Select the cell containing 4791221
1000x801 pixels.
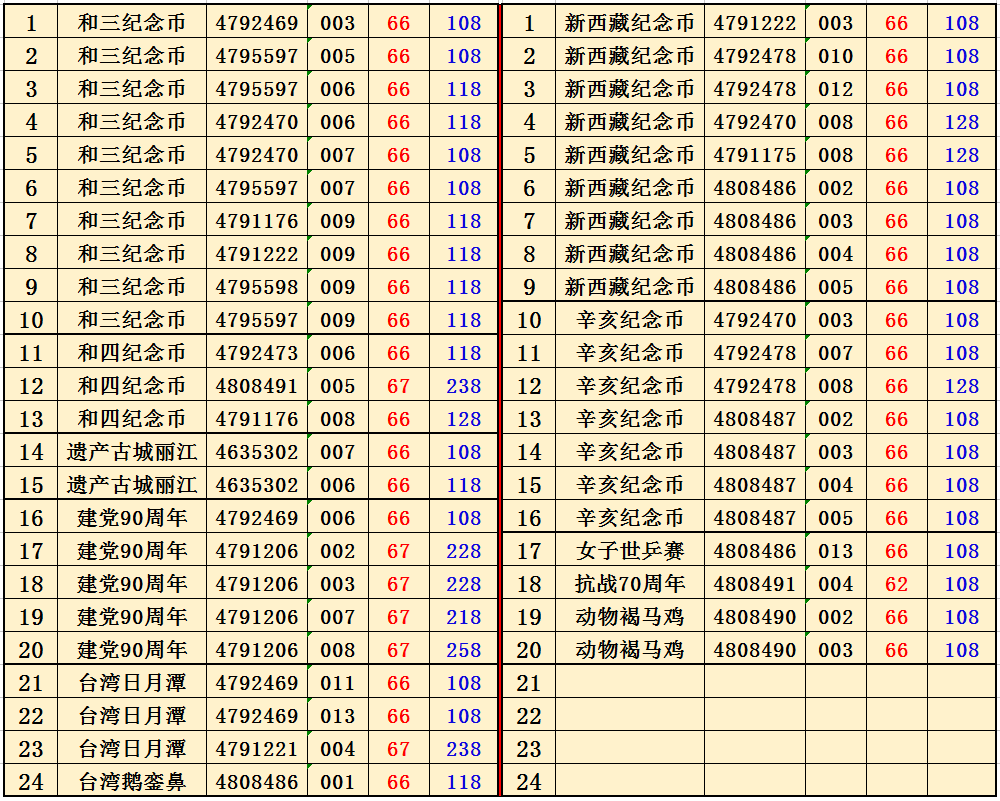[x=257, y=749]
